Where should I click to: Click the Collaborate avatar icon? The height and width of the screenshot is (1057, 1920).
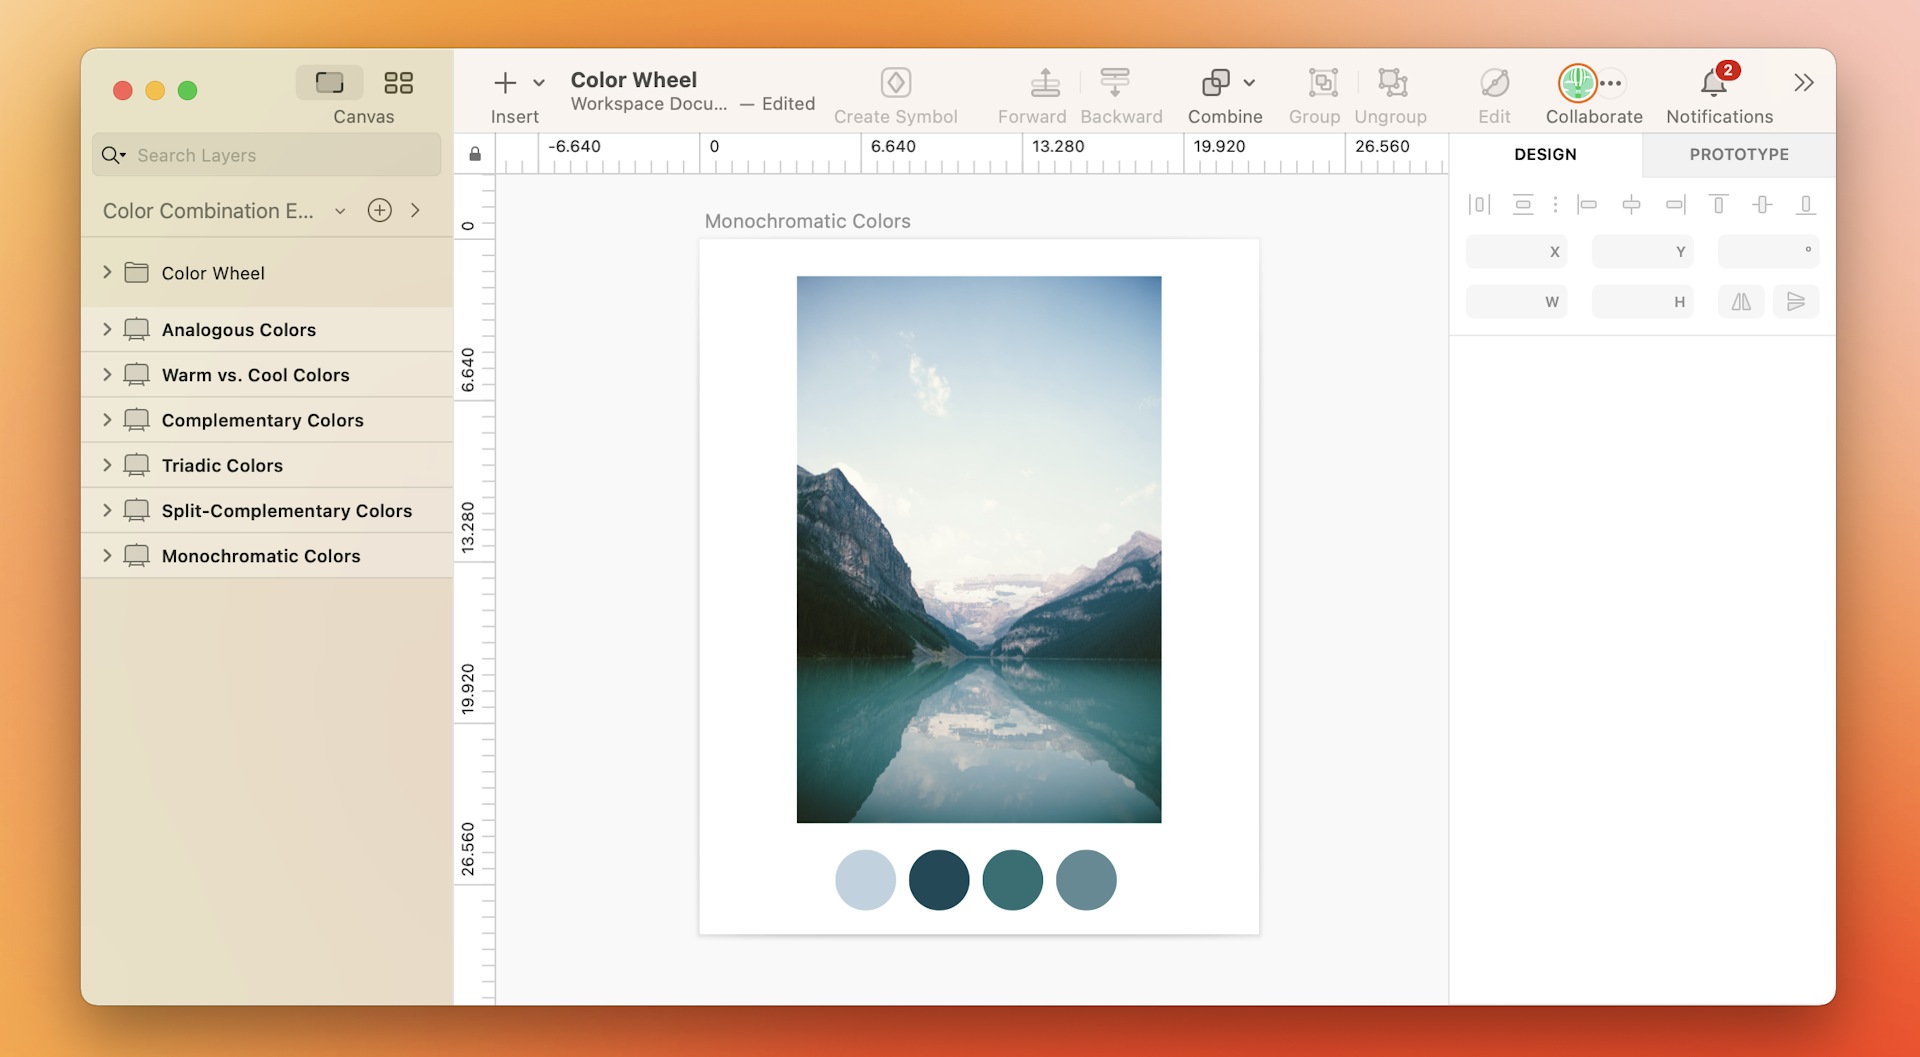[x=1577, y=83]
